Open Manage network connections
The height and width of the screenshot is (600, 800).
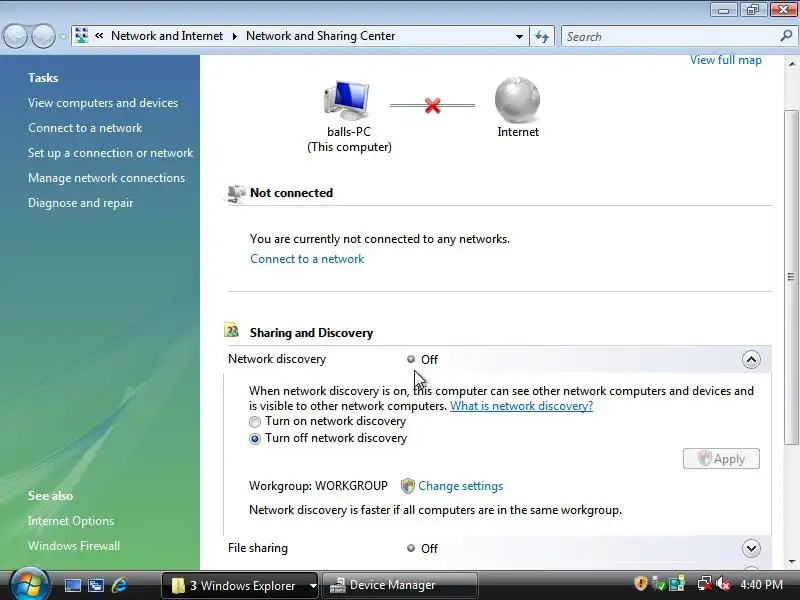pos(107,178)
